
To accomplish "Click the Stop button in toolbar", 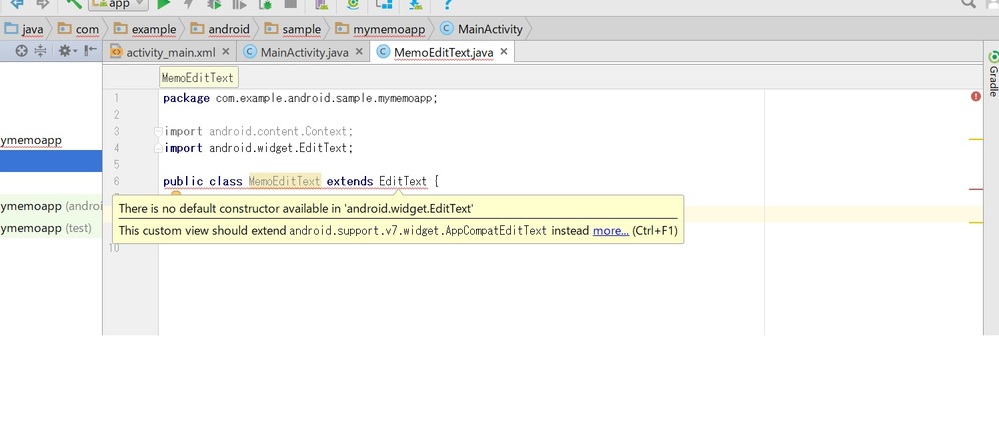I will (291, 5).
